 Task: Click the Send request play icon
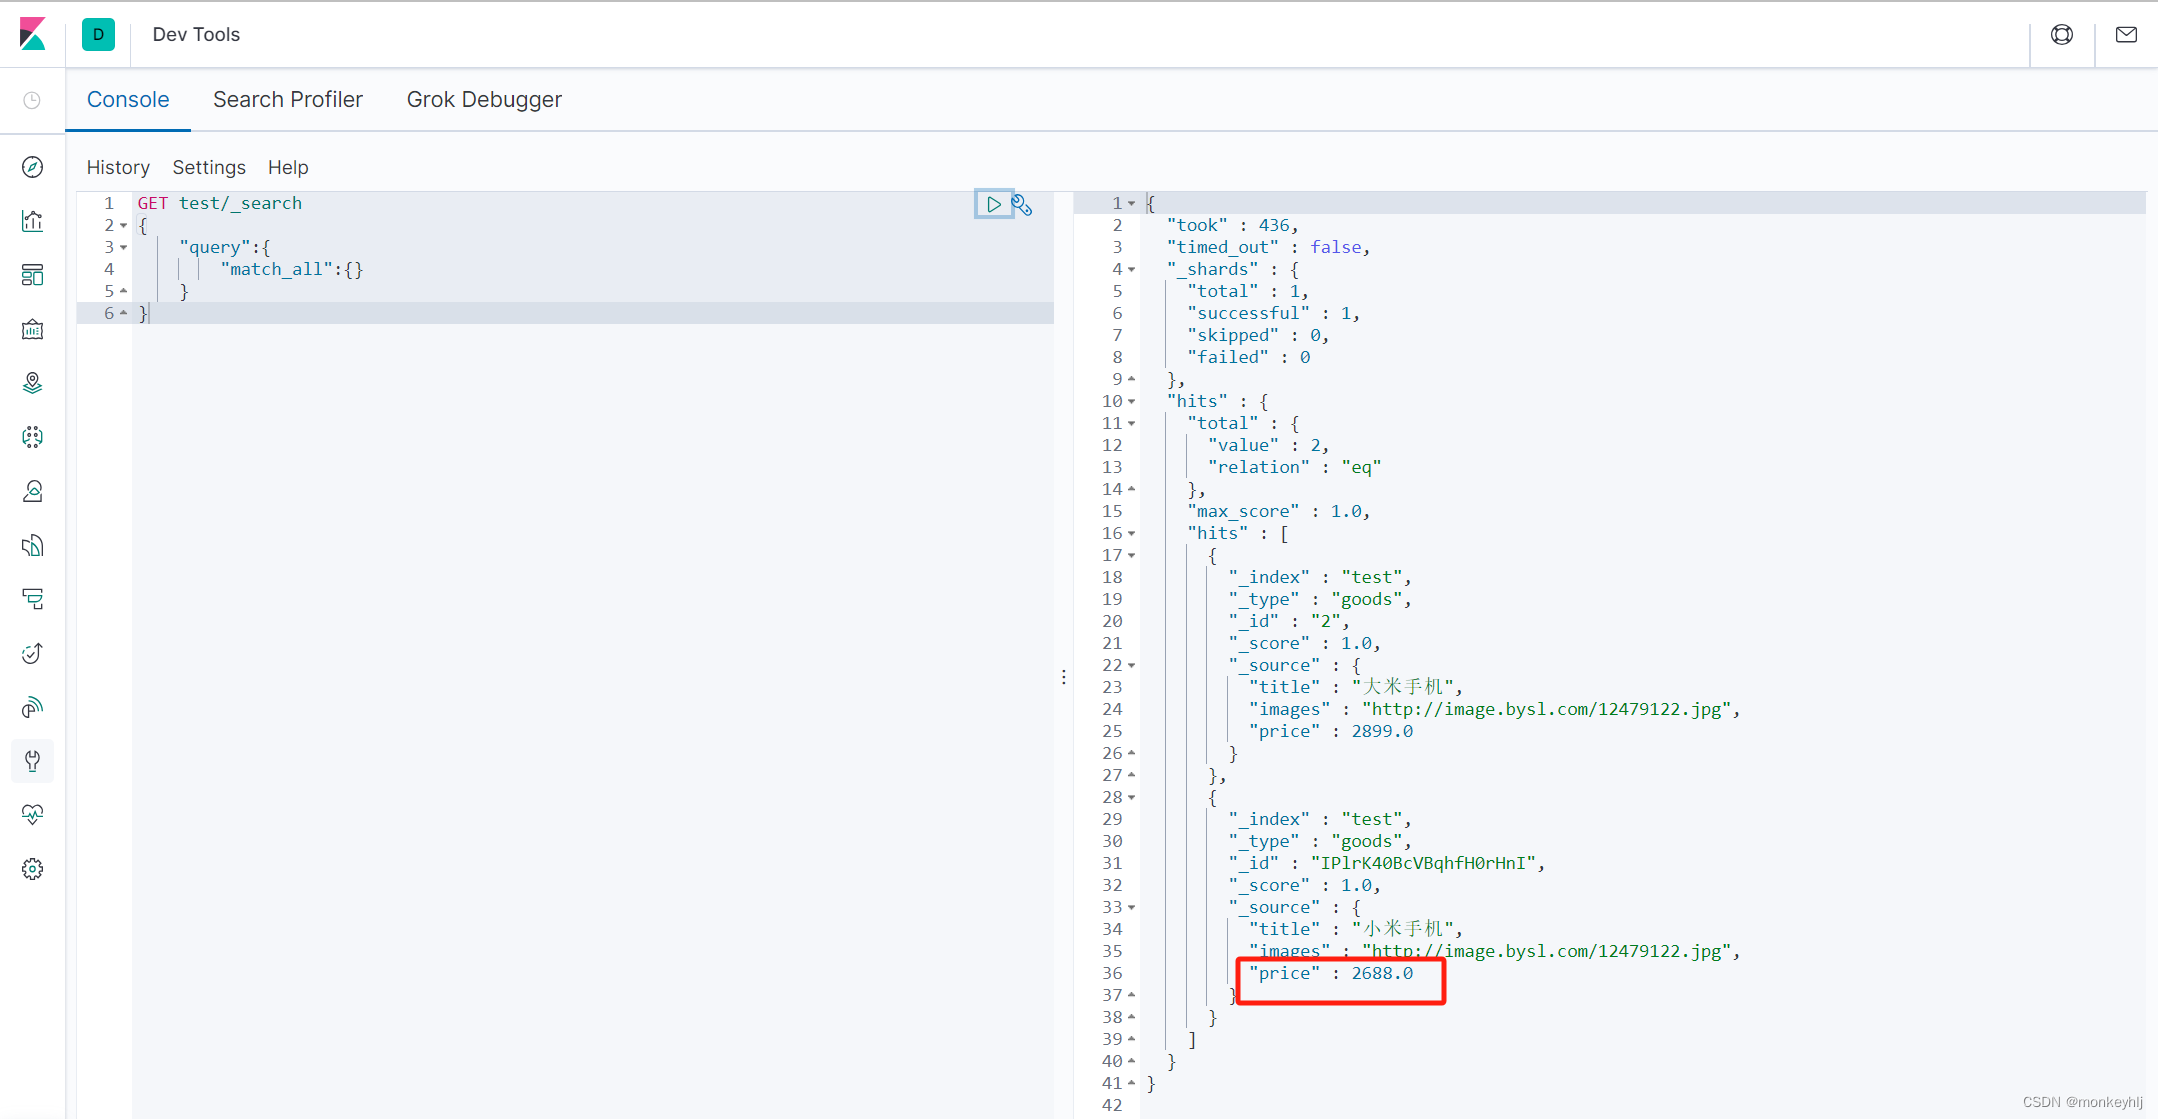coord(993,204)
